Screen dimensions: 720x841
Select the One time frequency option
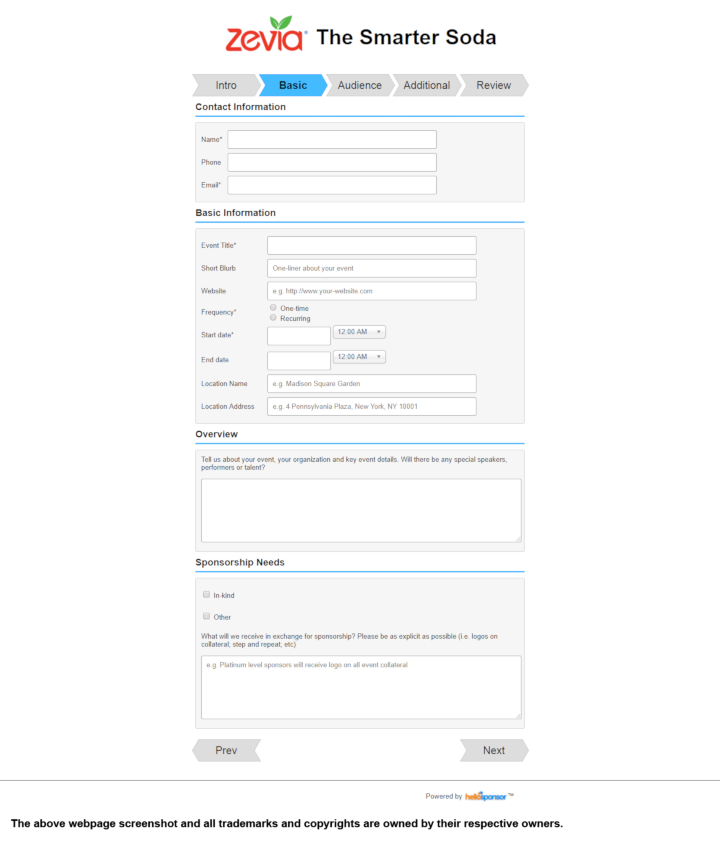coord(273,308)
